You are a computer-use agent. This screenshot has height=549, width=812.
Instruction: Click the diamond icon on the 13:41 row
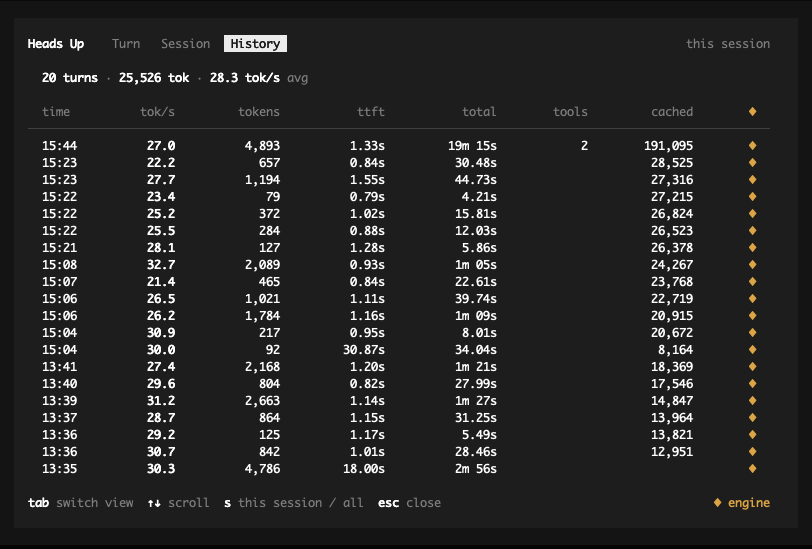[x=752, y=367]
